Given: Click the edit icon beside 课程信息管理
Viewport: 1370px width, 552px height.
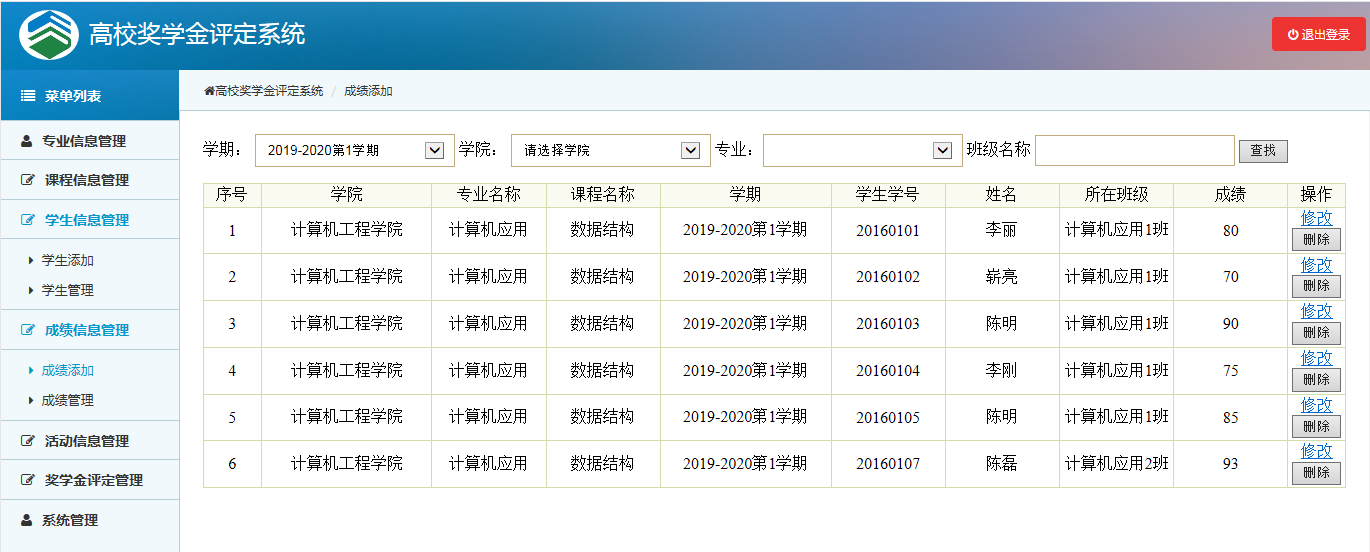Looking at the screenshot, I should pos(28,180).
